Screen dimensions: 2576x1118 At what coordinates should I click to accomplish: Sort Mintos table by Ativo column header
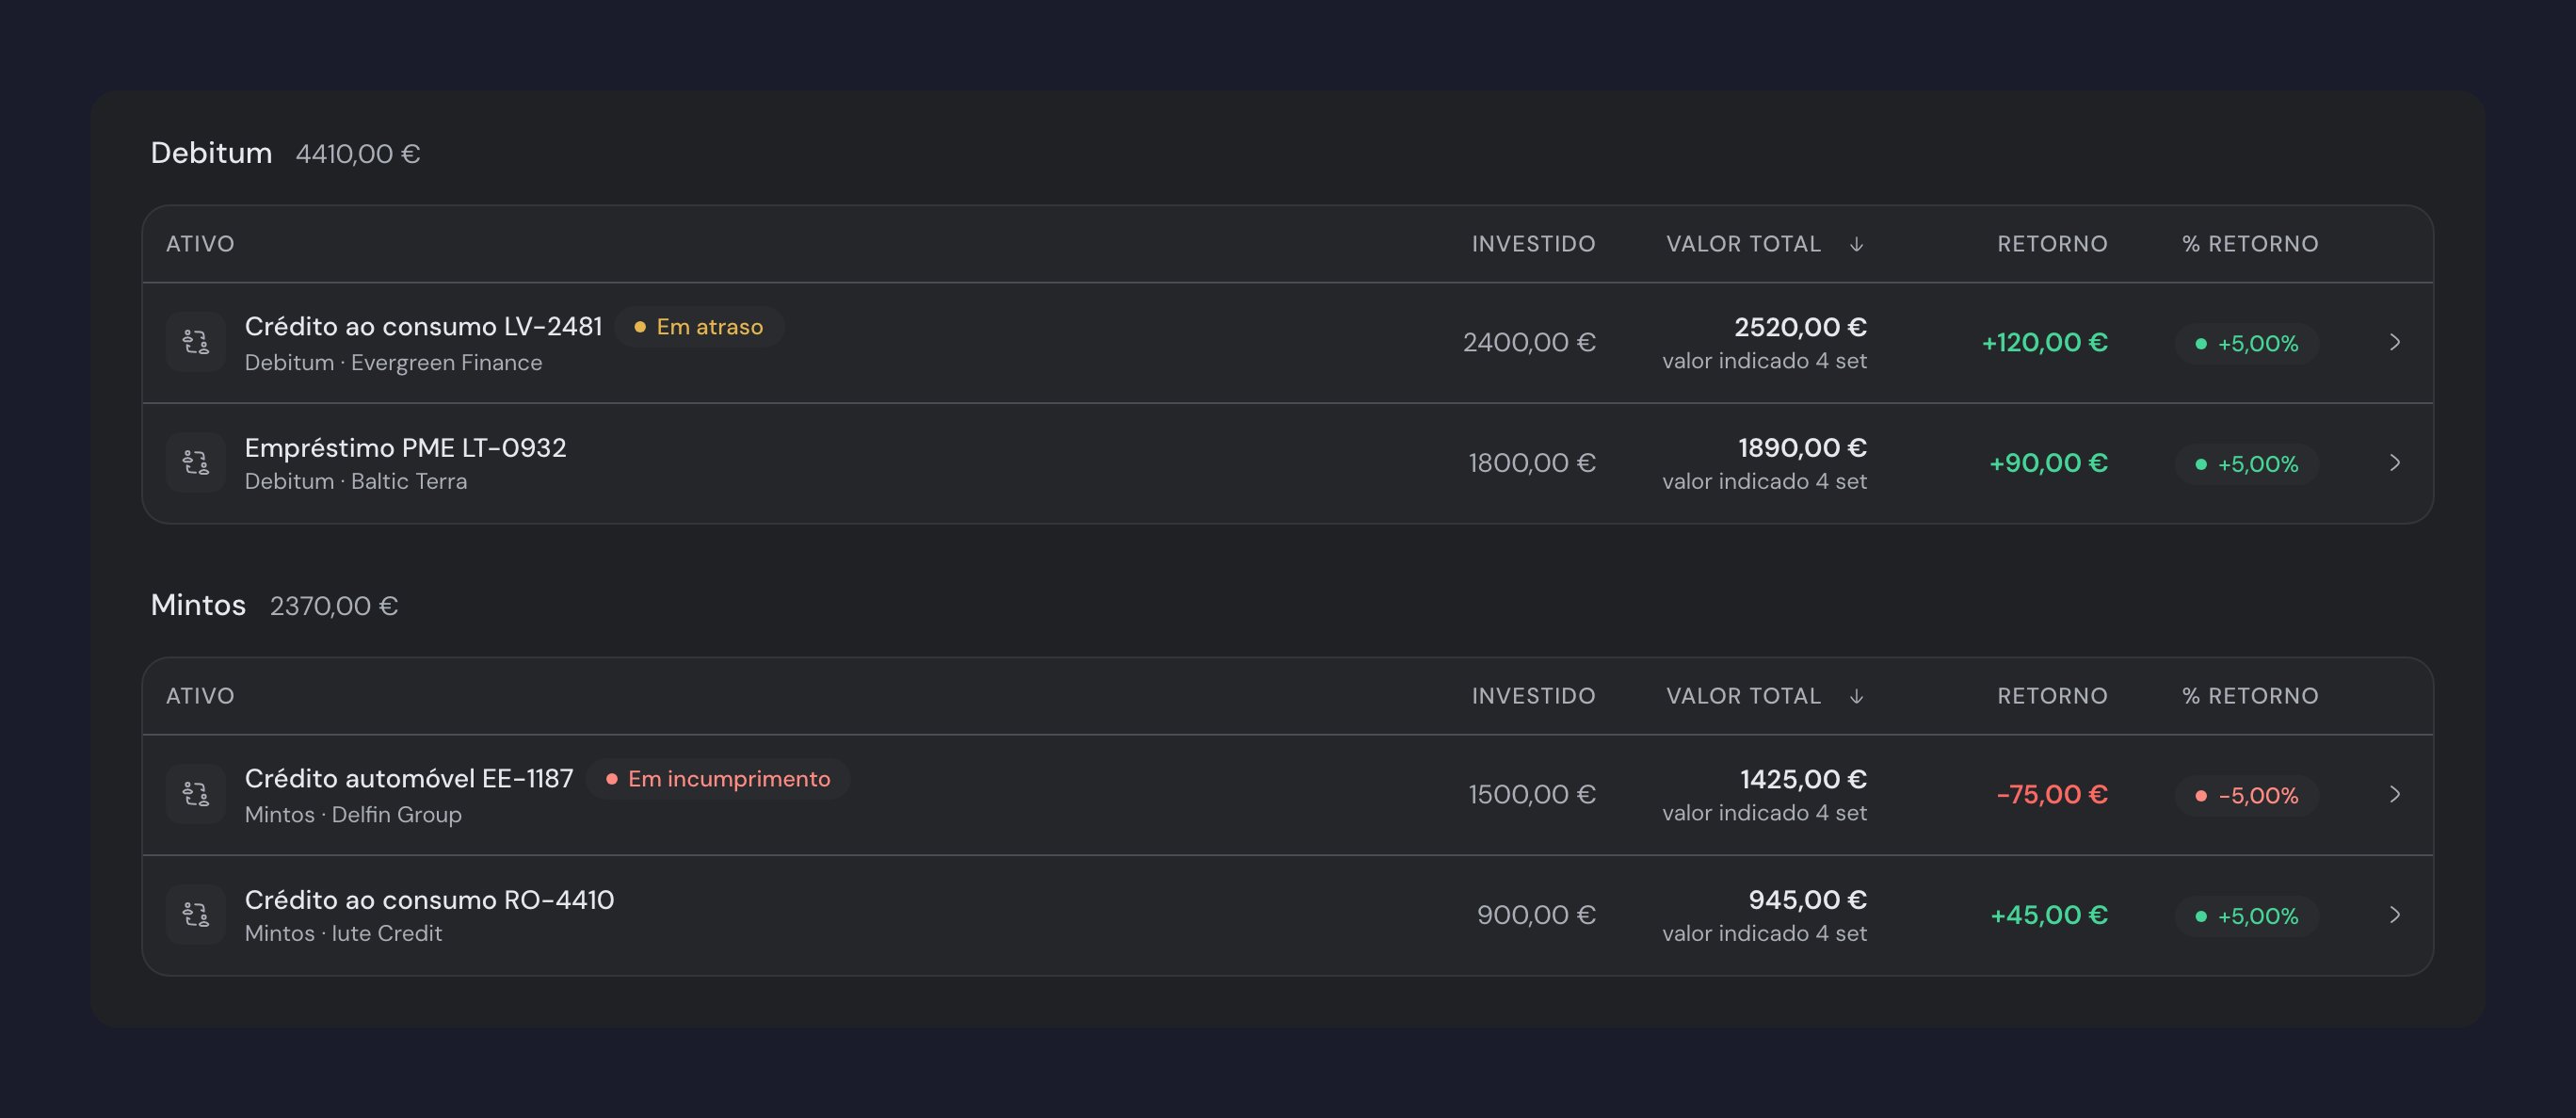click(200, 696)
